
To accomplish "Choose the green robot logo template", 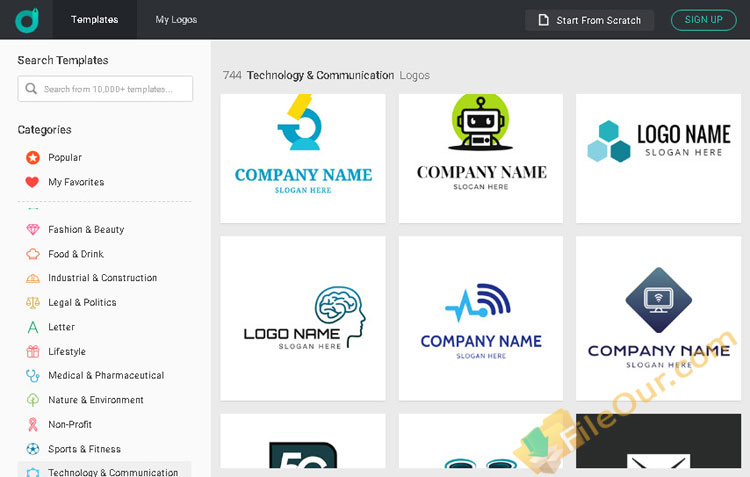I will [481, 158].
